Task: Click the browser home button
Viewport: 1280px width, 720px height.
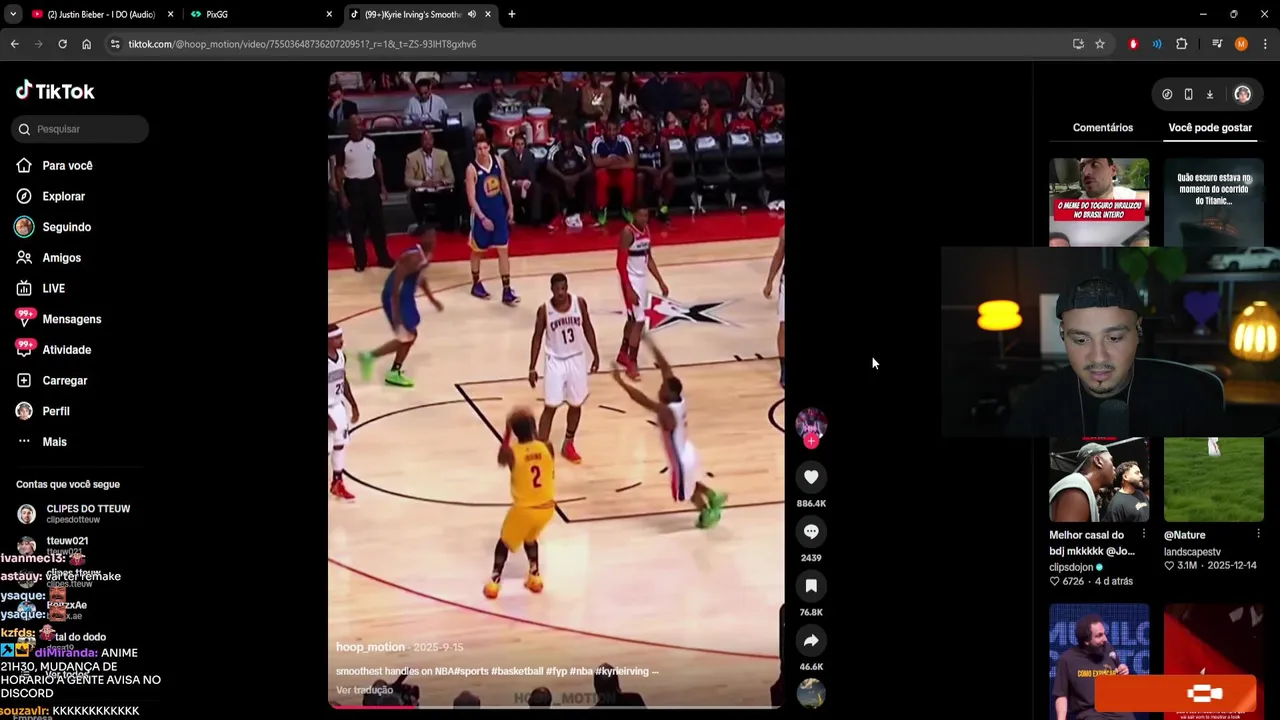Action: click(86, 44)
